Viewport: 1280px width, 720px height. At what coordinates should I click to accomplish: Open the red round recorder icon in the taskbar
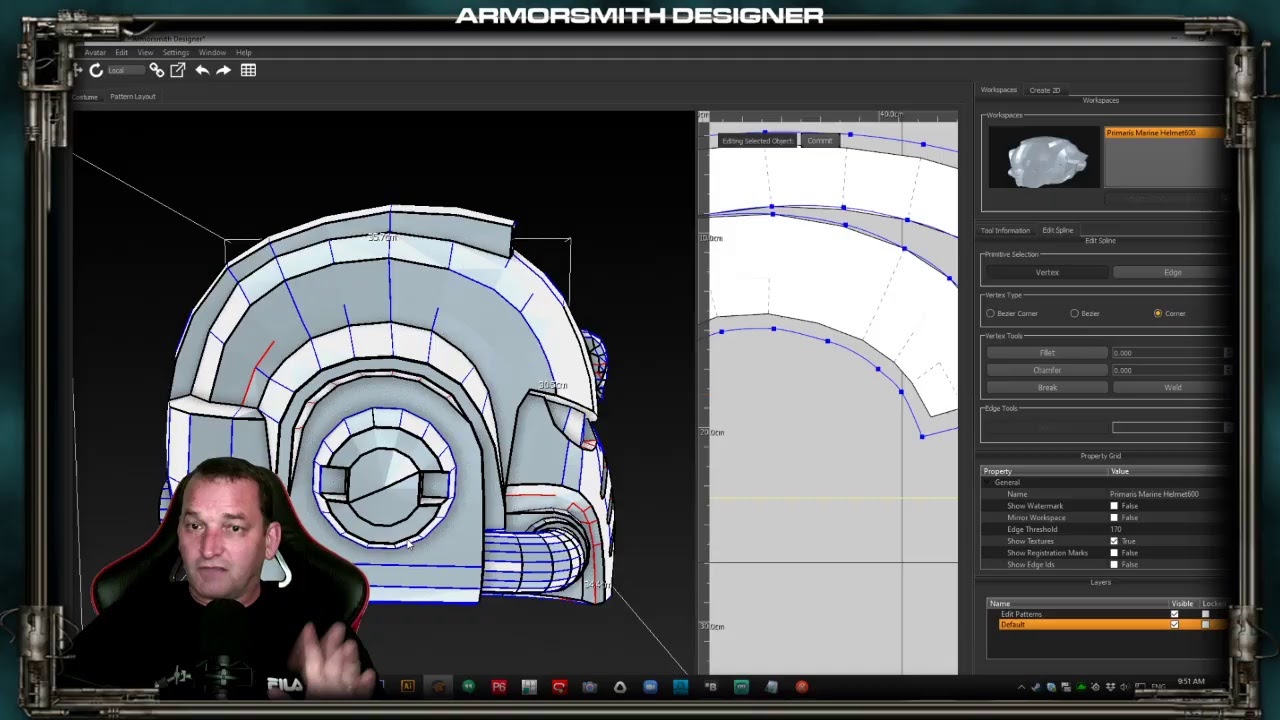[802, 687]
